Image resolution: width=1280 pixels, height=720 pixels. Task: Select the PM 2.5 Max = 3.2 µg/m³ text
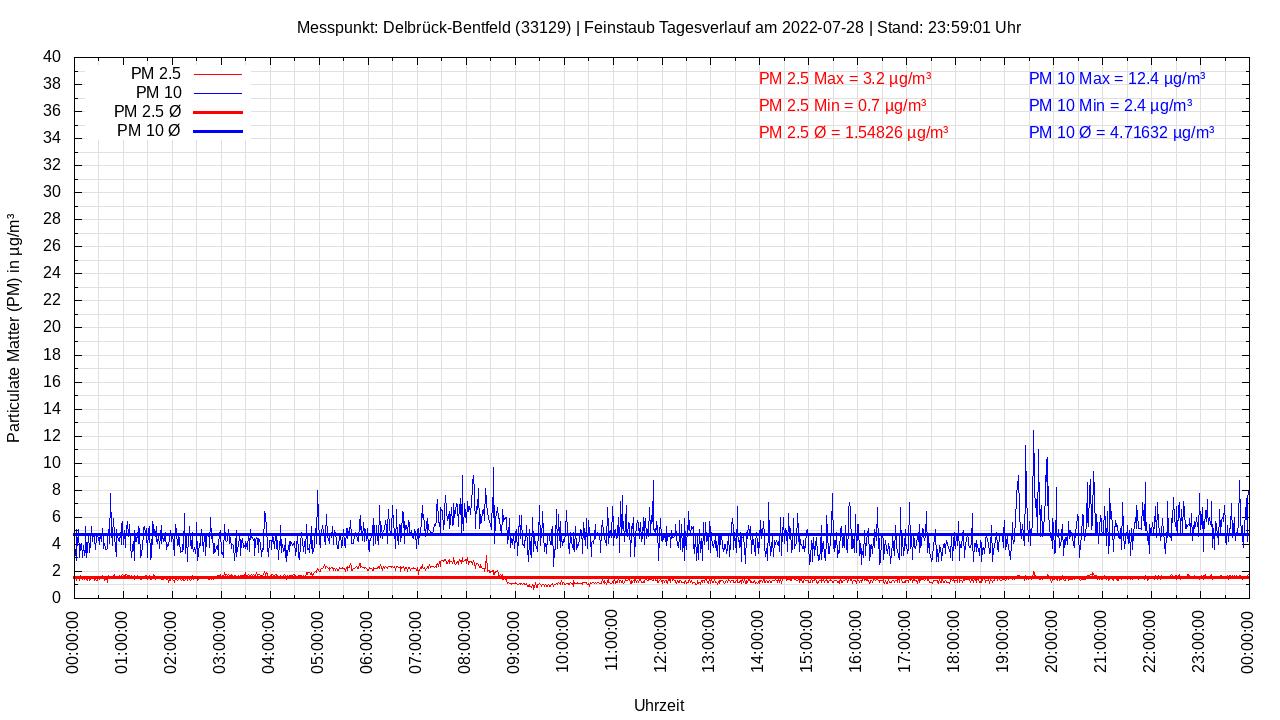tap(845, 78)
